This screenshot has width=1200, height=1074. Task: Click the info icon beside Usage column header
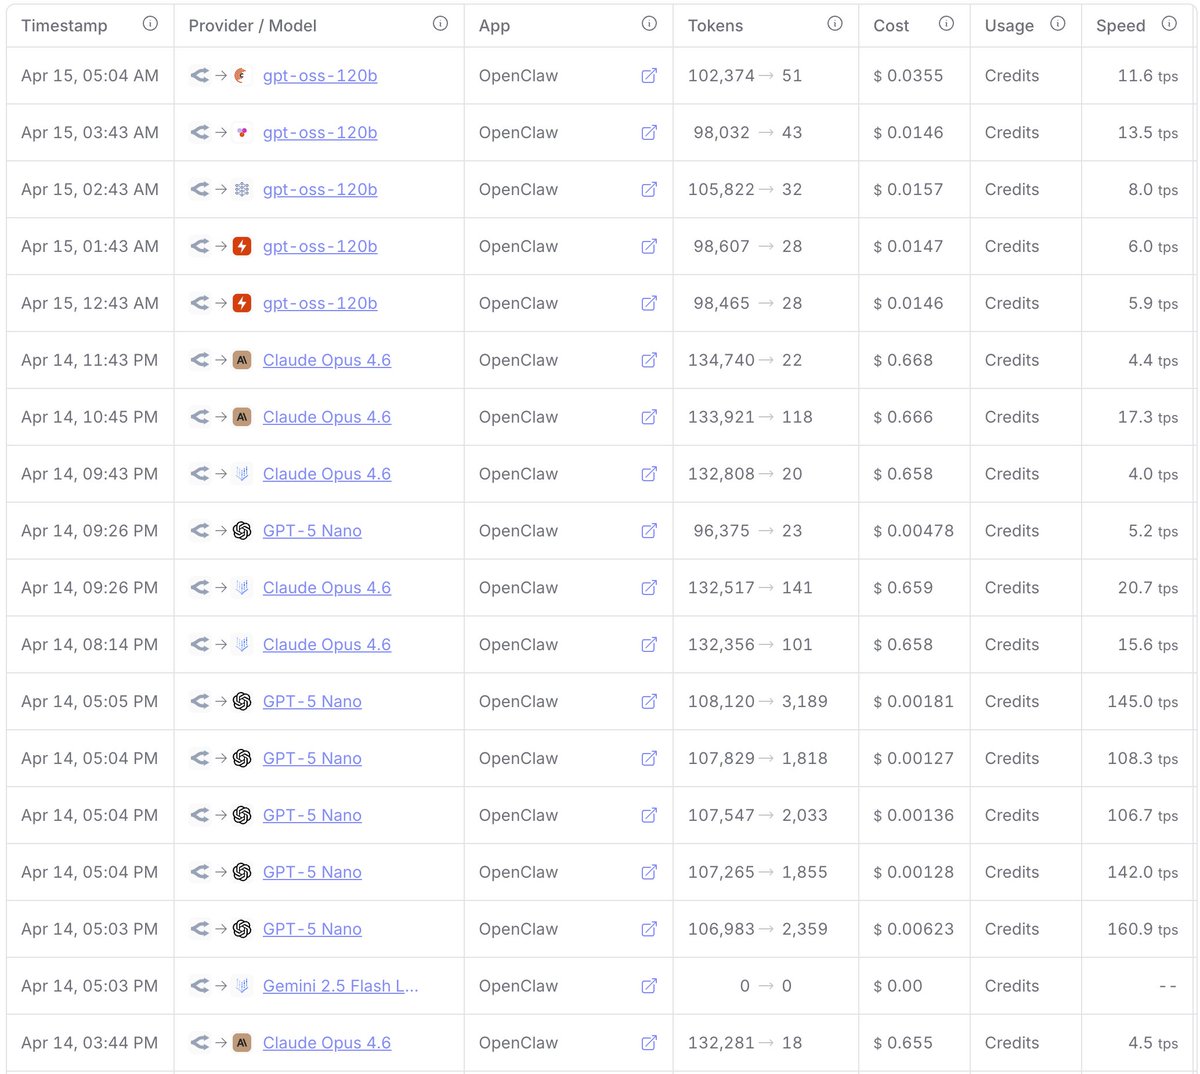[x=1058, y=23]
